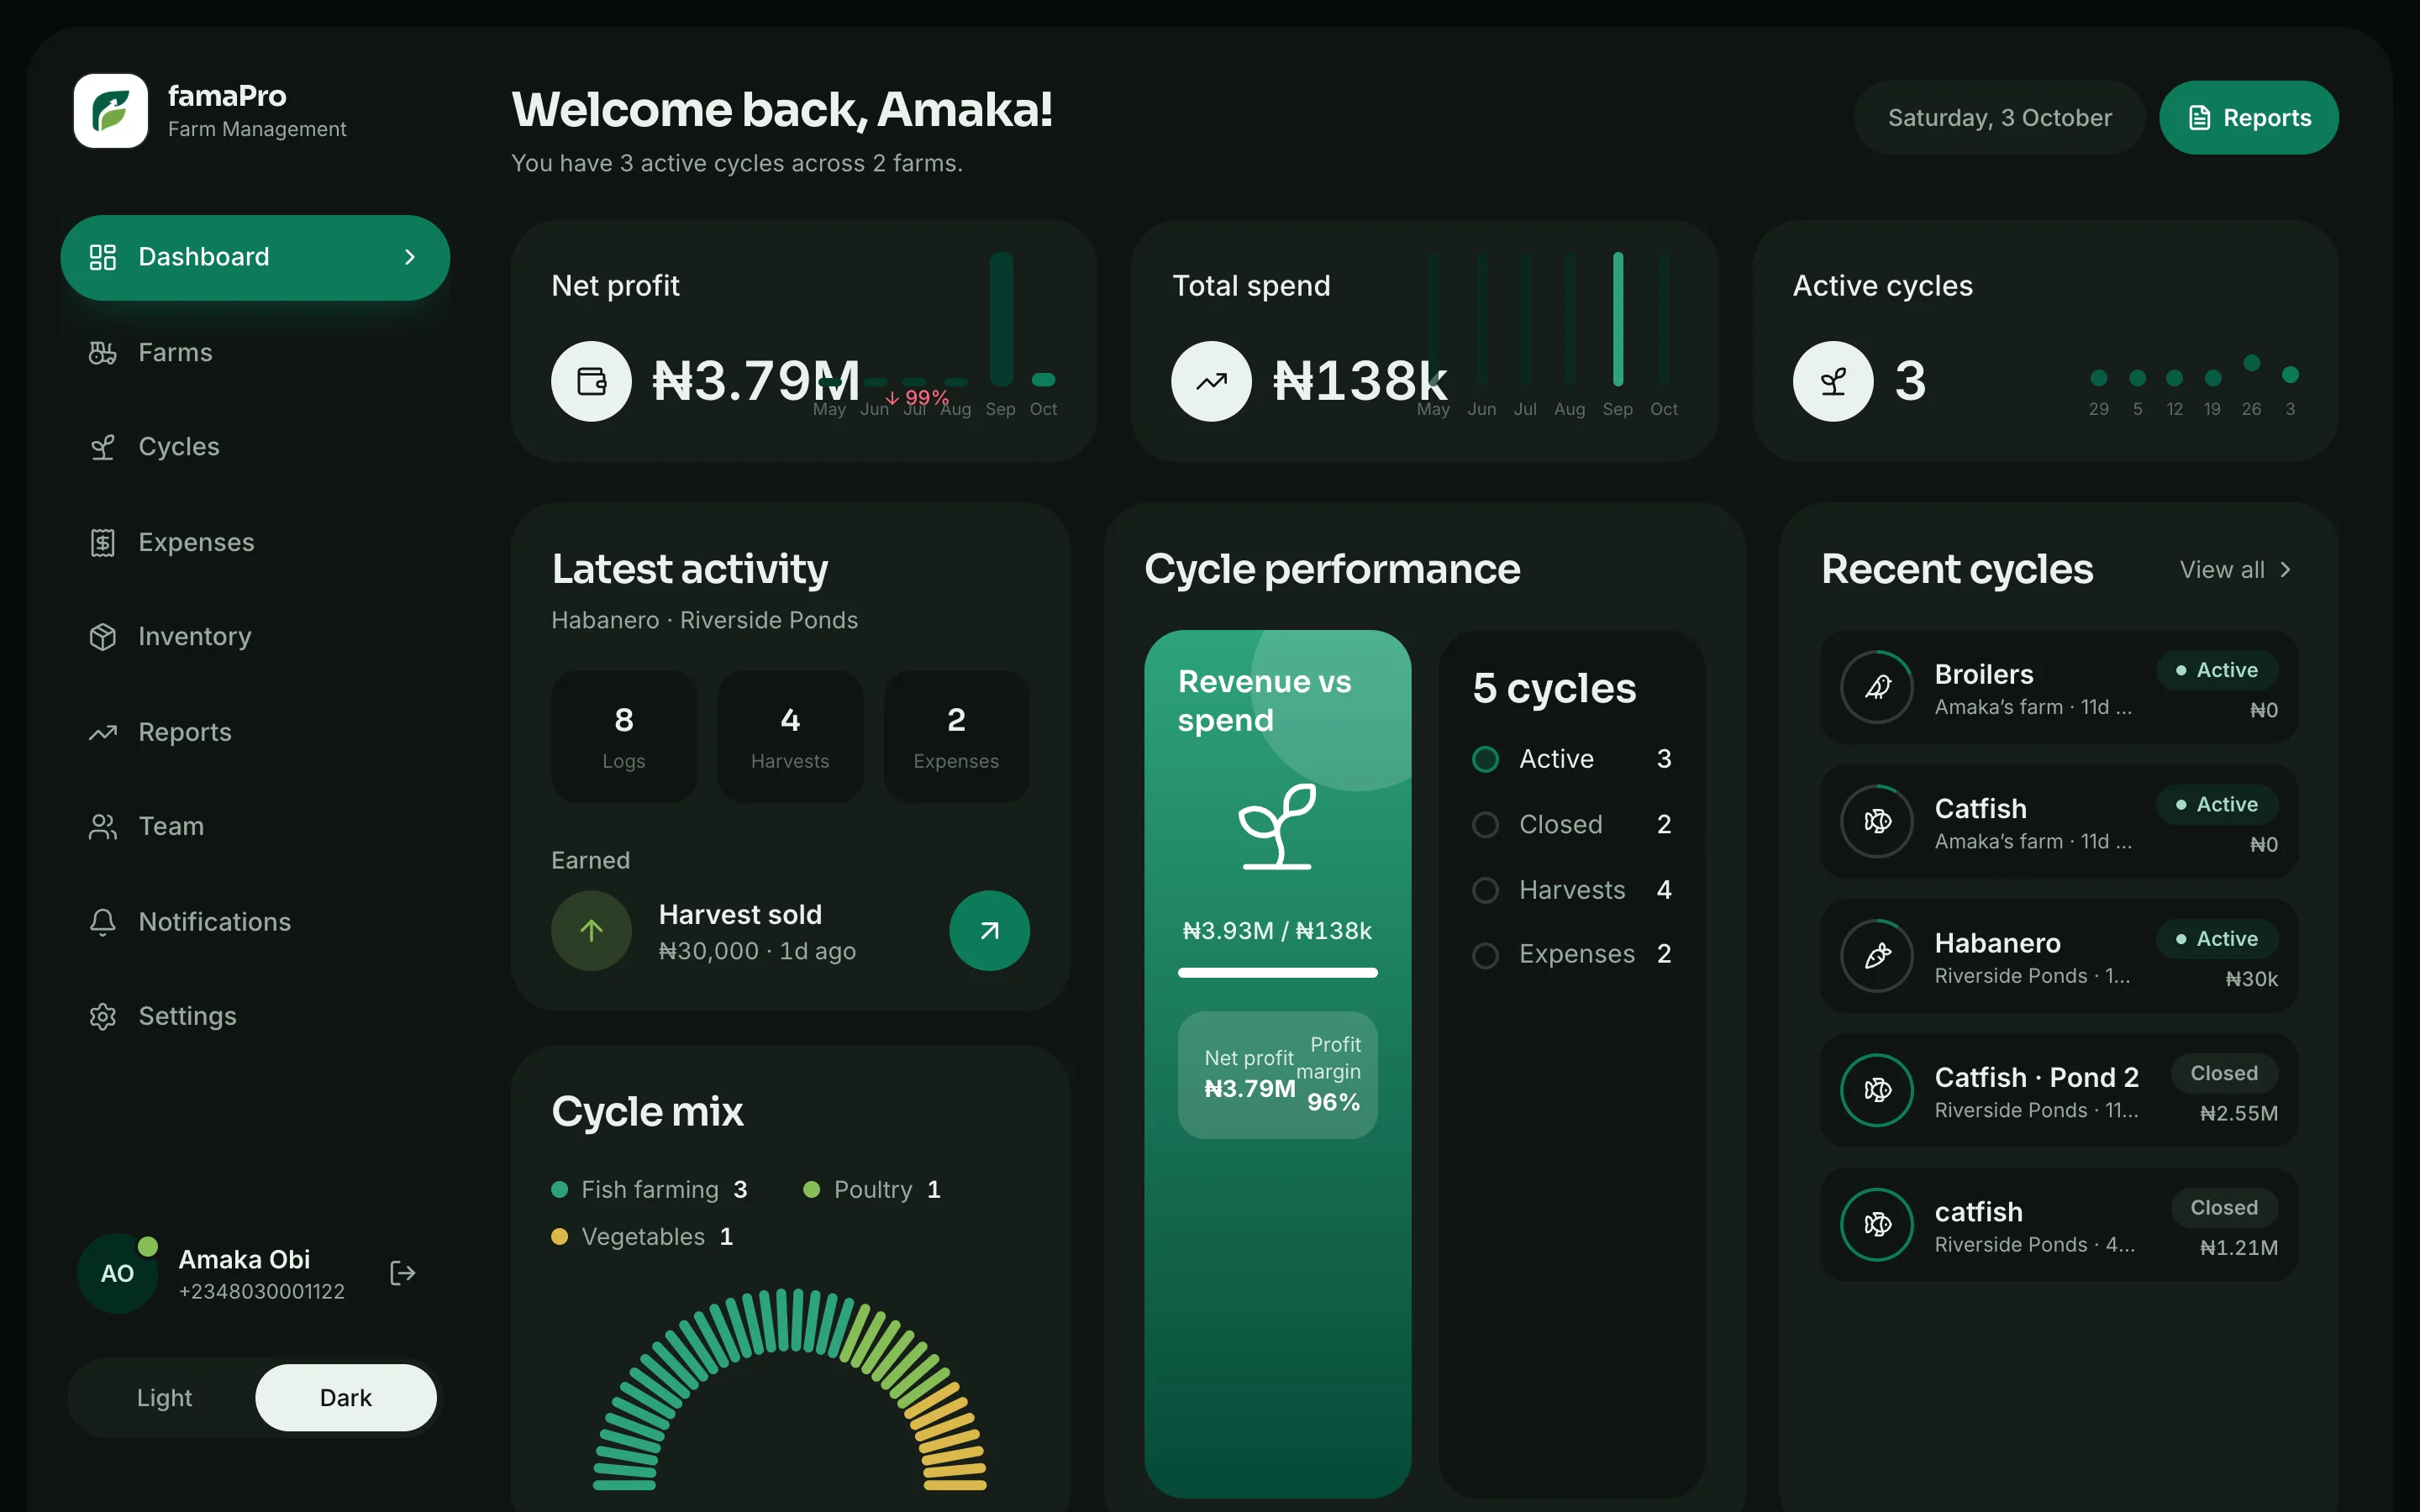Open Team in the sidebar
The height and width of the screenshot is (1512, 2420).
255,826
